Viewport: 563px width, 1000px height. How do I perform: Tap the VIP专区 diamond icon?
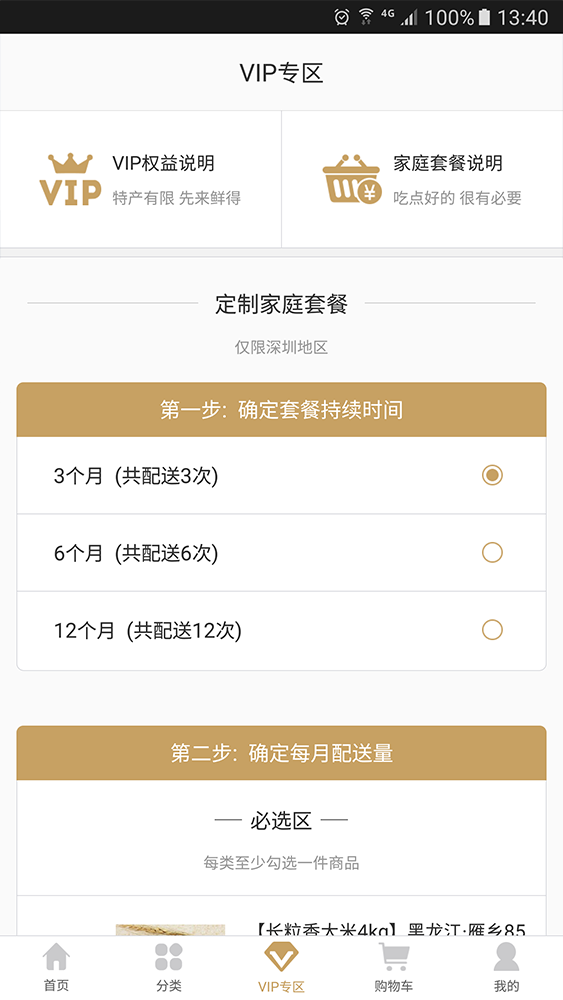tap(281, 957)
